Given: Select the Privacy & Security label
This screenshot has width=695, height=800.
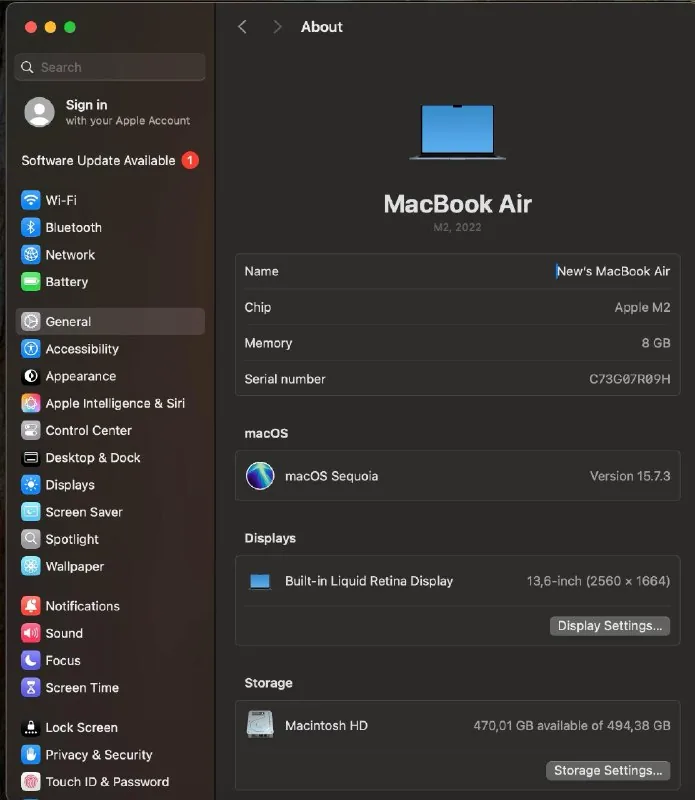Looking at the screenshot, I should [99, 755].
